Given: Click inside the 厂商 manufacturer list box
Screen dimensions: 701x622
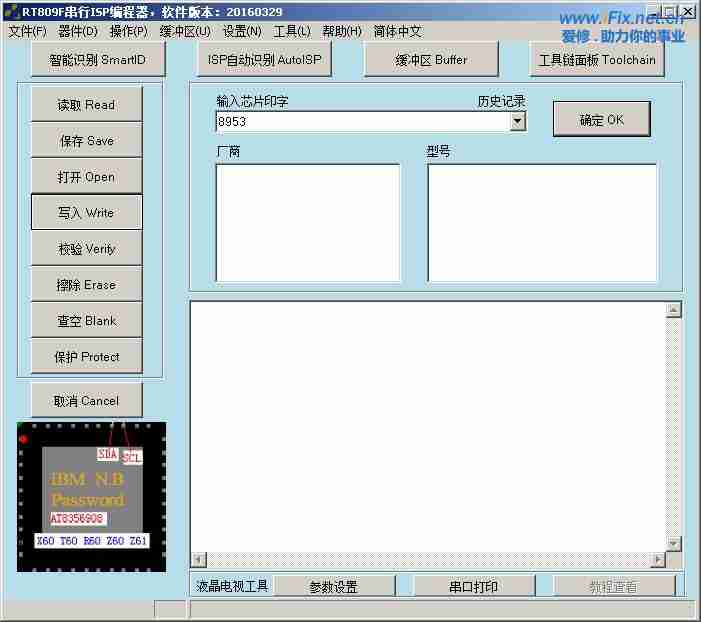Looking at the screenshot, I should (x=308, y=223).
